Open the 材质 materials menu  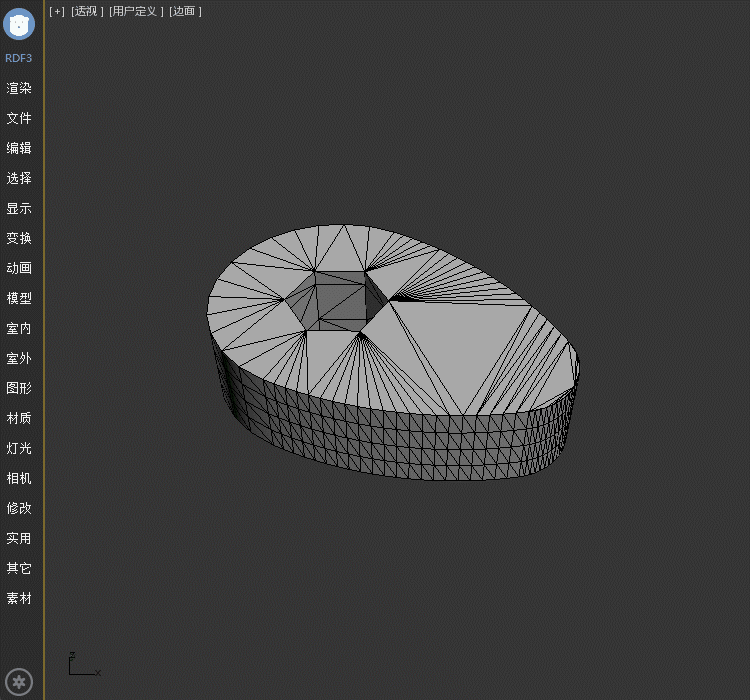pos(19,418)
